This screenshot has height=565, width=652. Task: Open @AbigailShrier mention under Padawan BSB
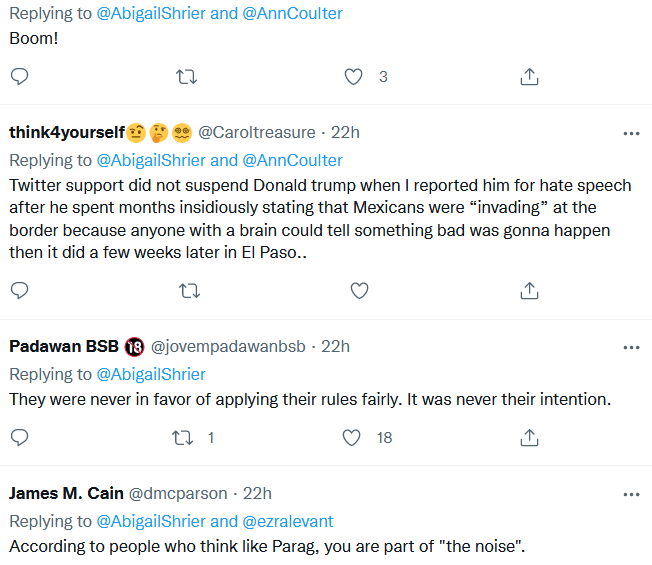pos(151,374)
